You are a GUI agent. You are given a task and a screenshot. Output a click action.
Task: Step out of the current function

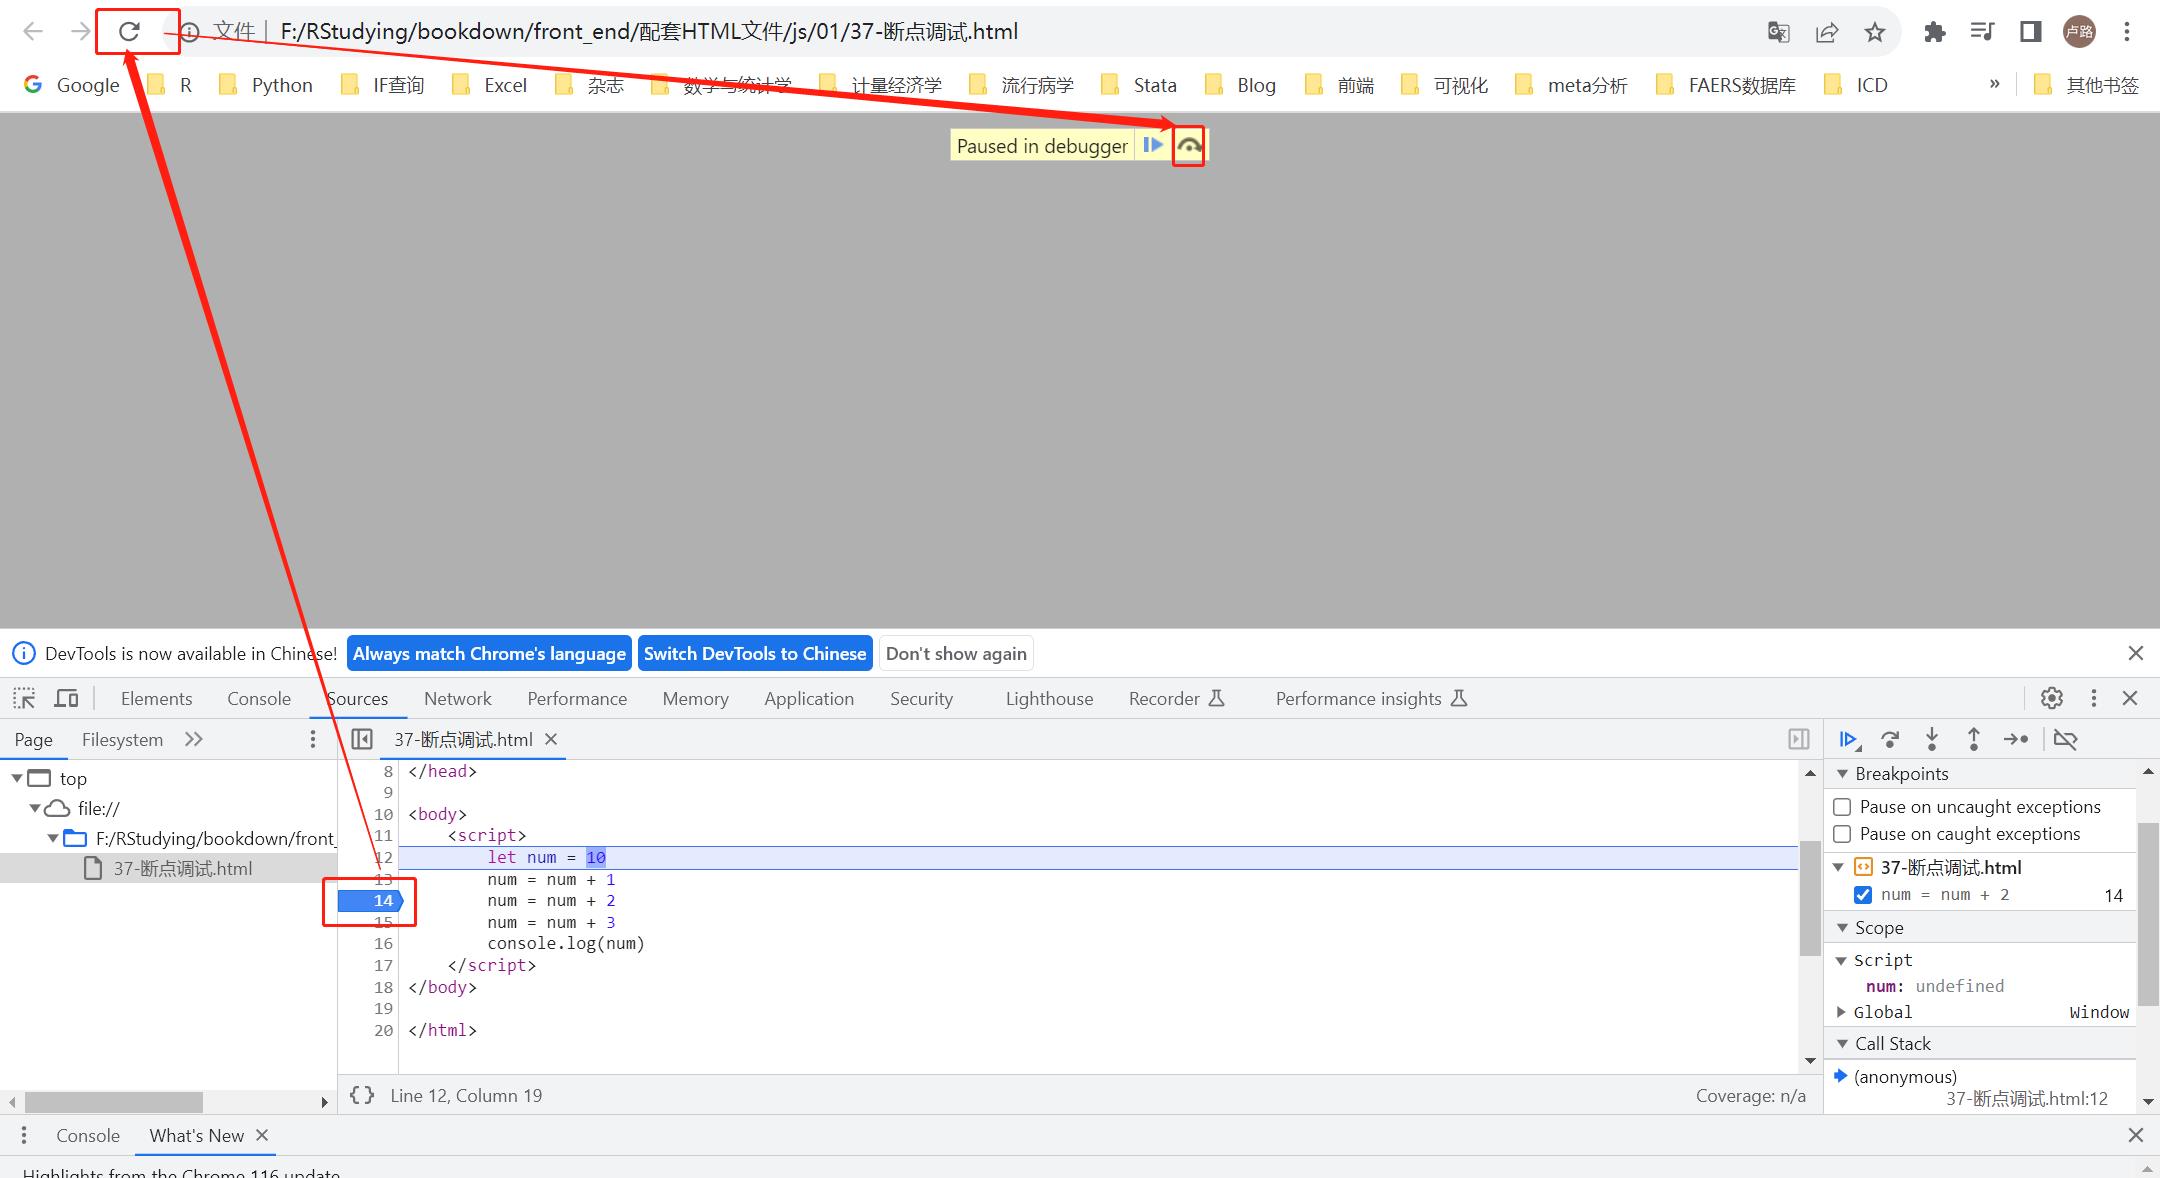tap(1974, 739)
